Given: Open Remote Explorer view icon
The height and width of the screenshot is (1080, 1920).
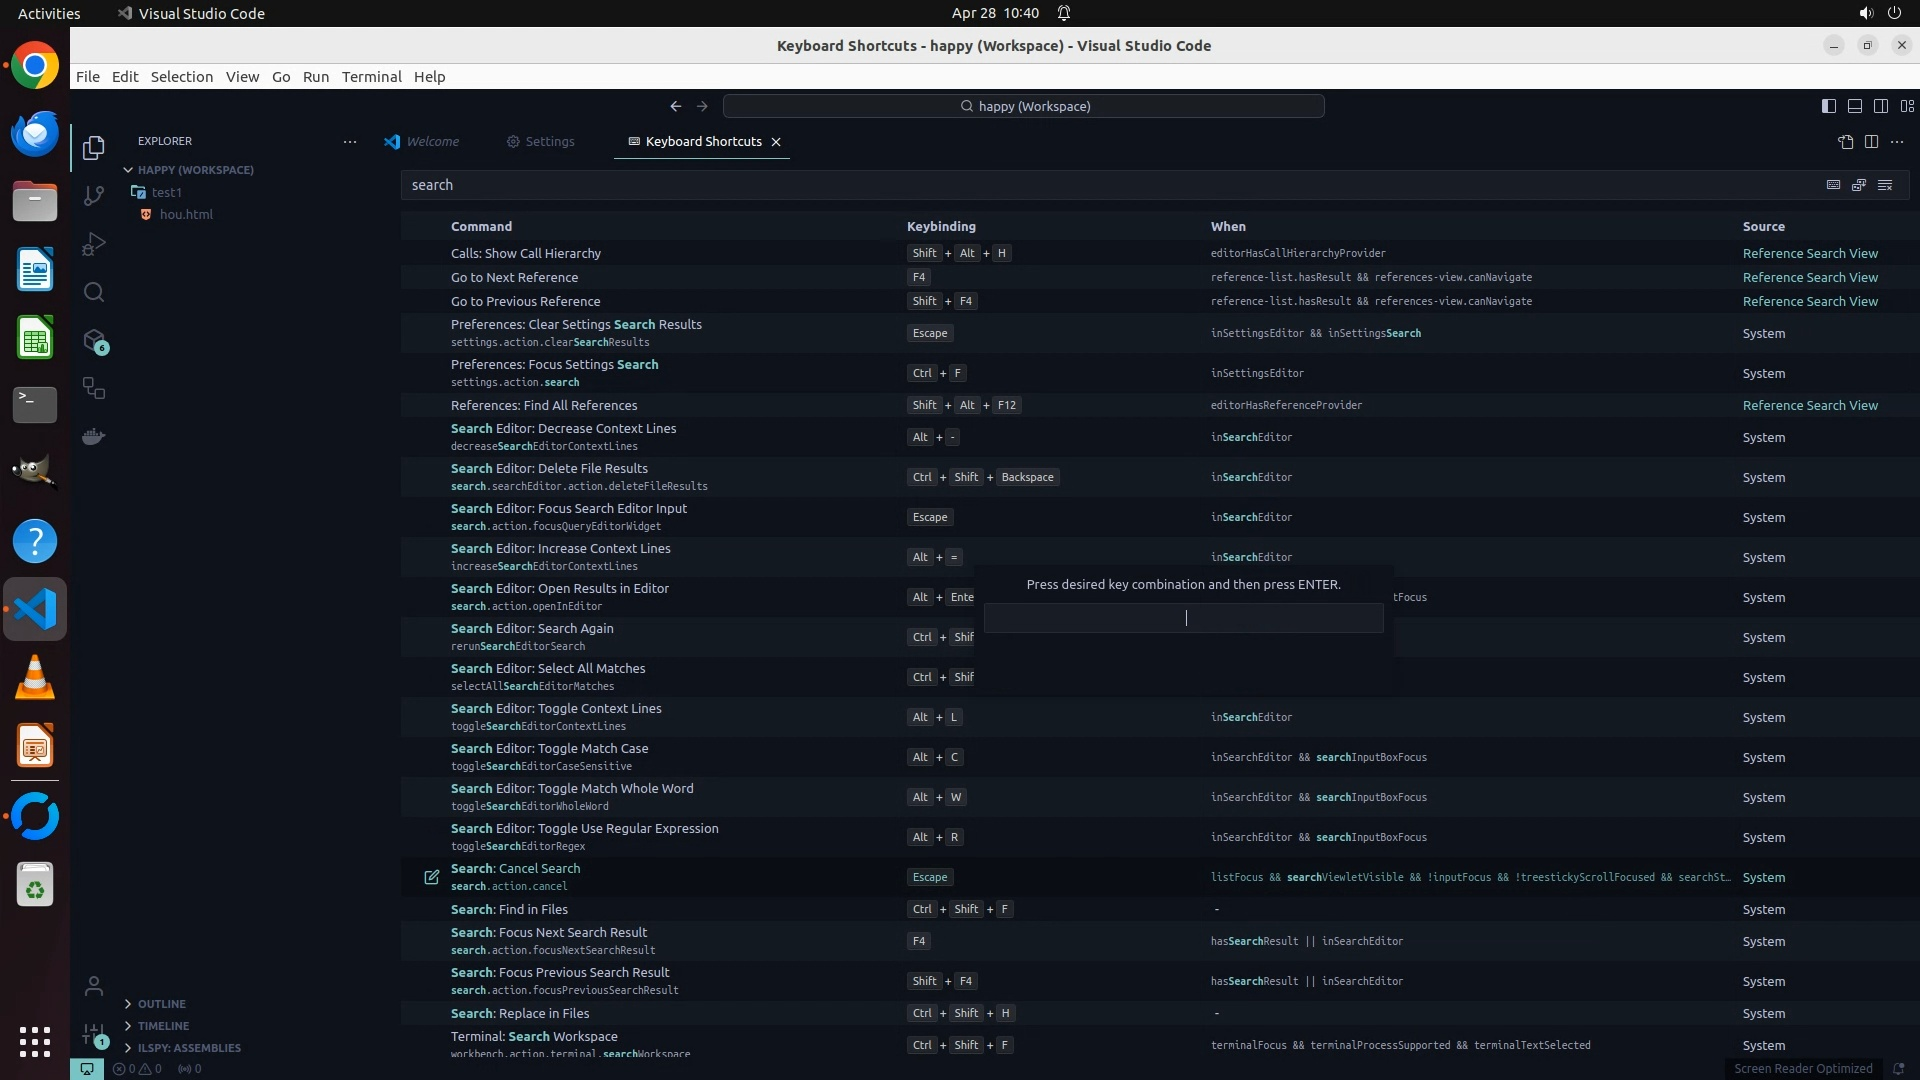Looking at the screenshot, I should (94, 389).
